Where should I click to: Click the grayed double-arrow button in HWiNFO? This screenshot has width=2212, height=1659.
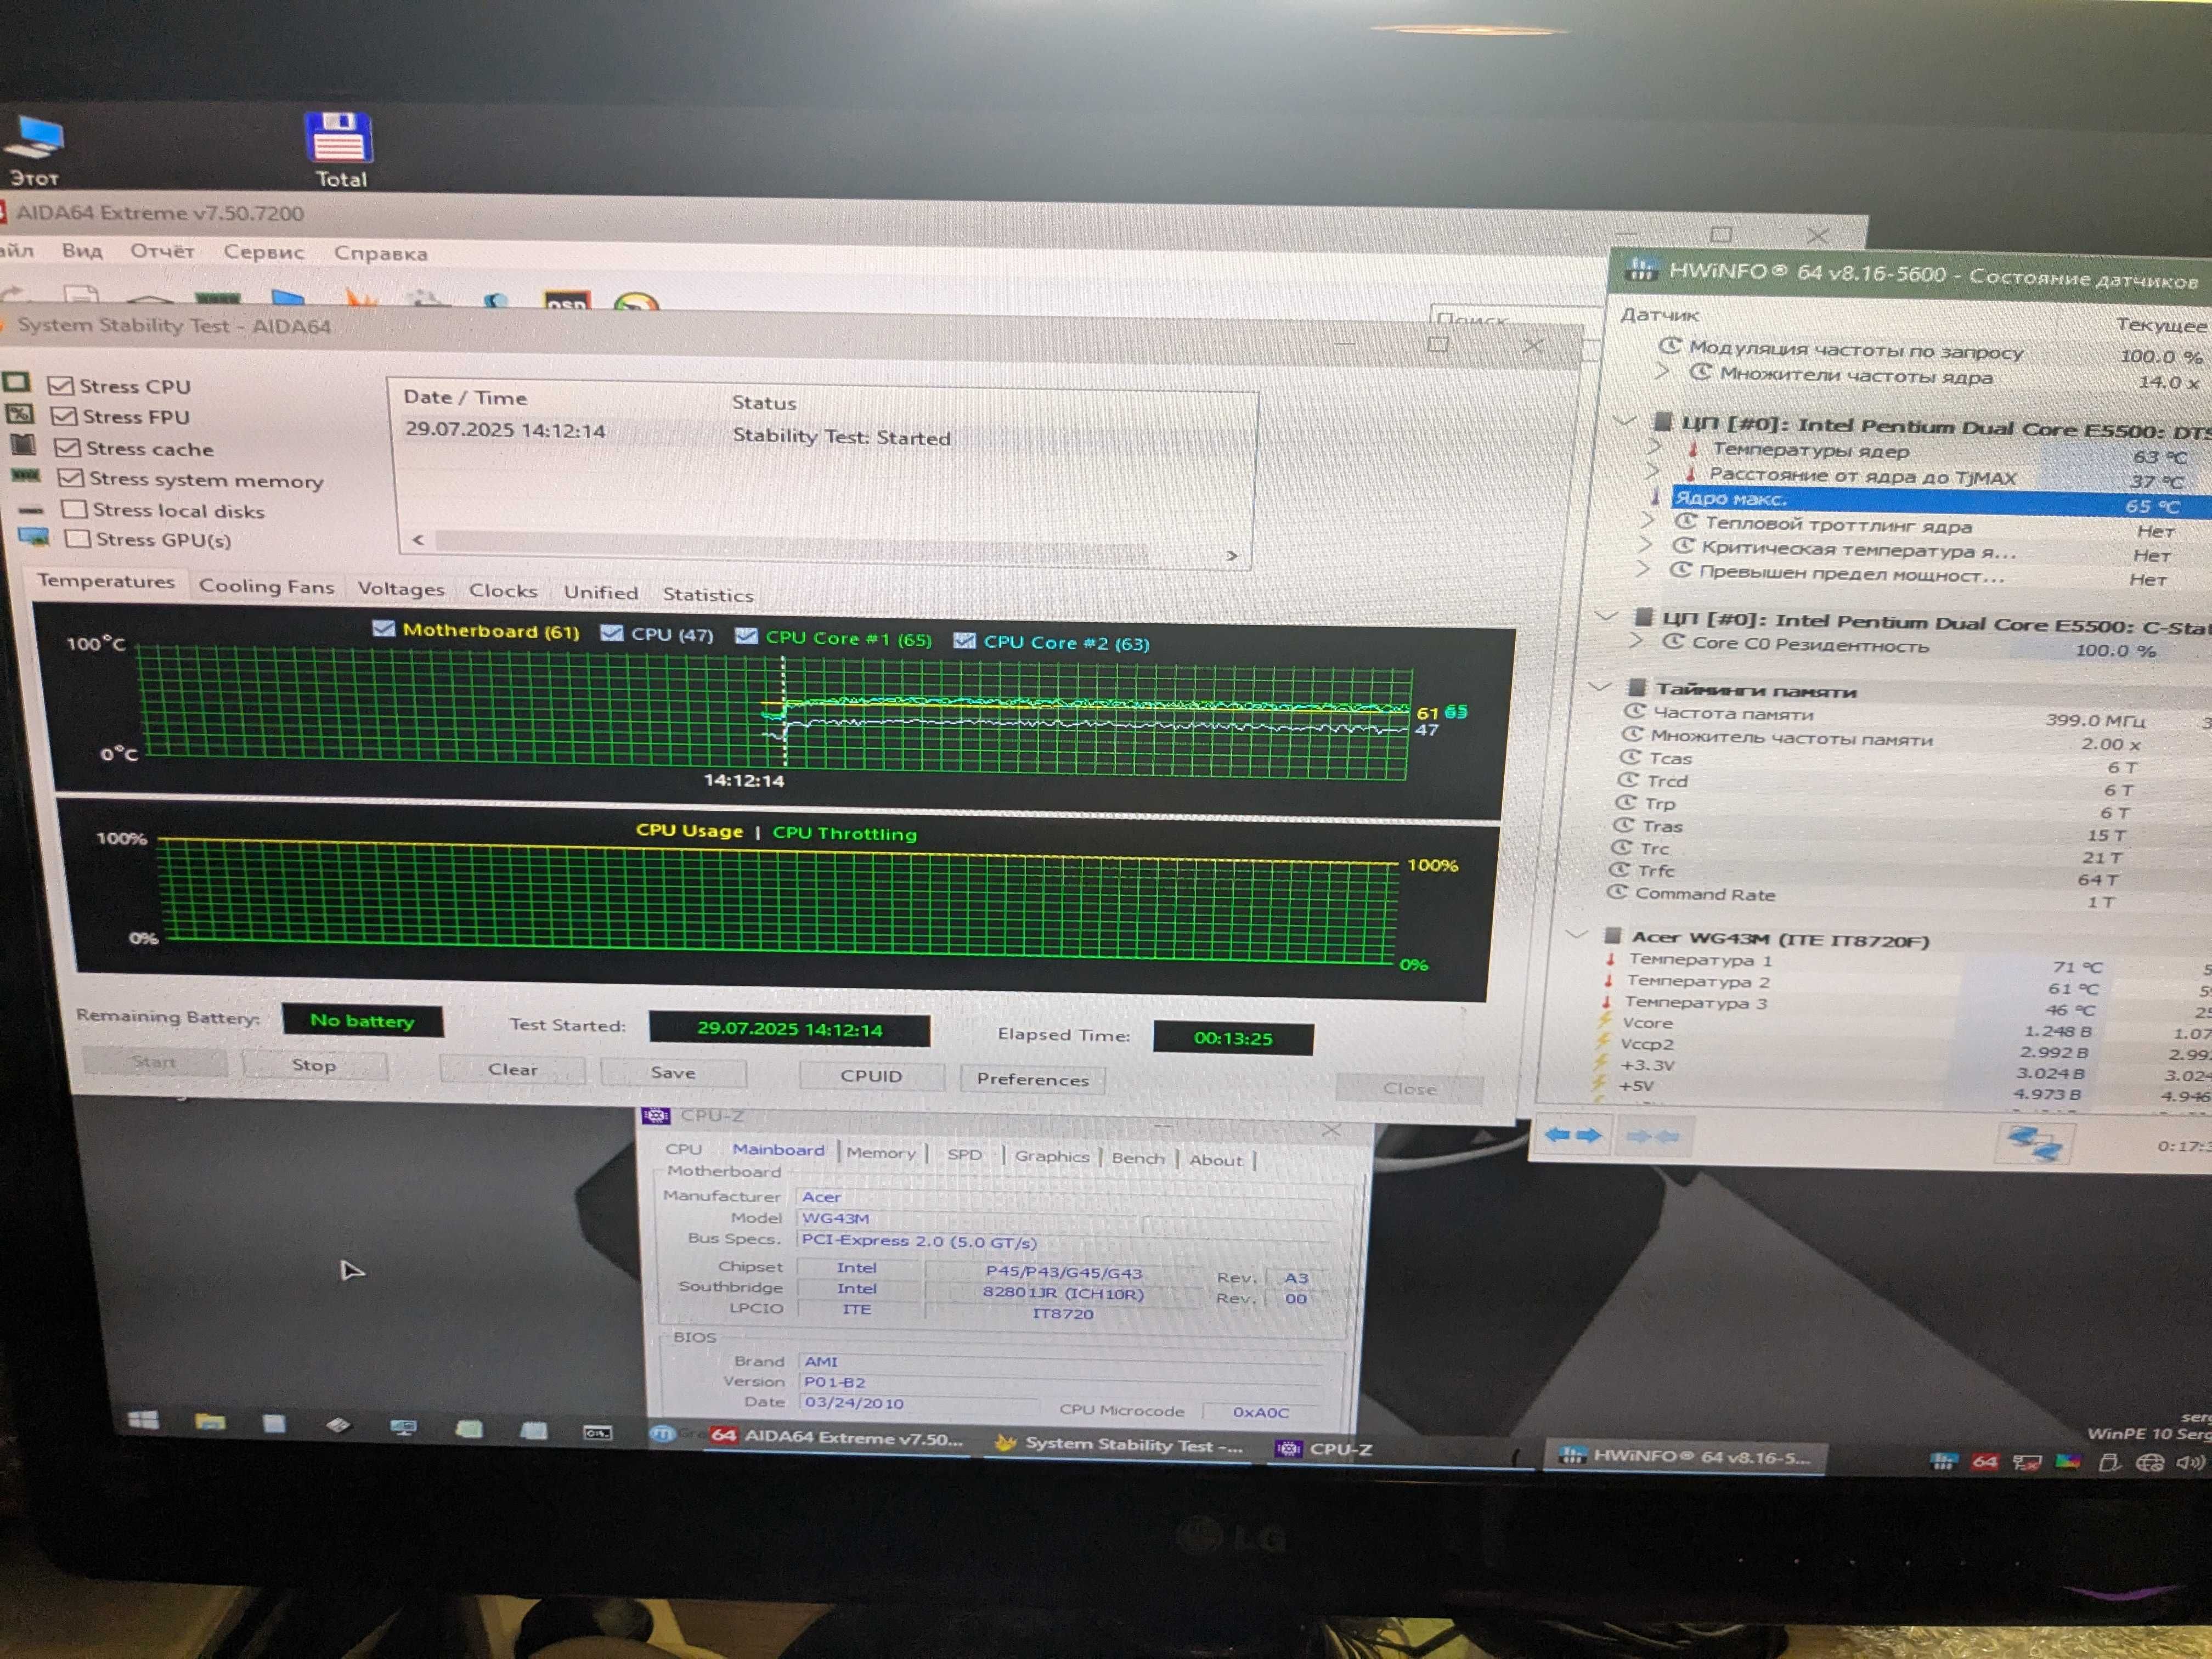click(1652, 1137)
